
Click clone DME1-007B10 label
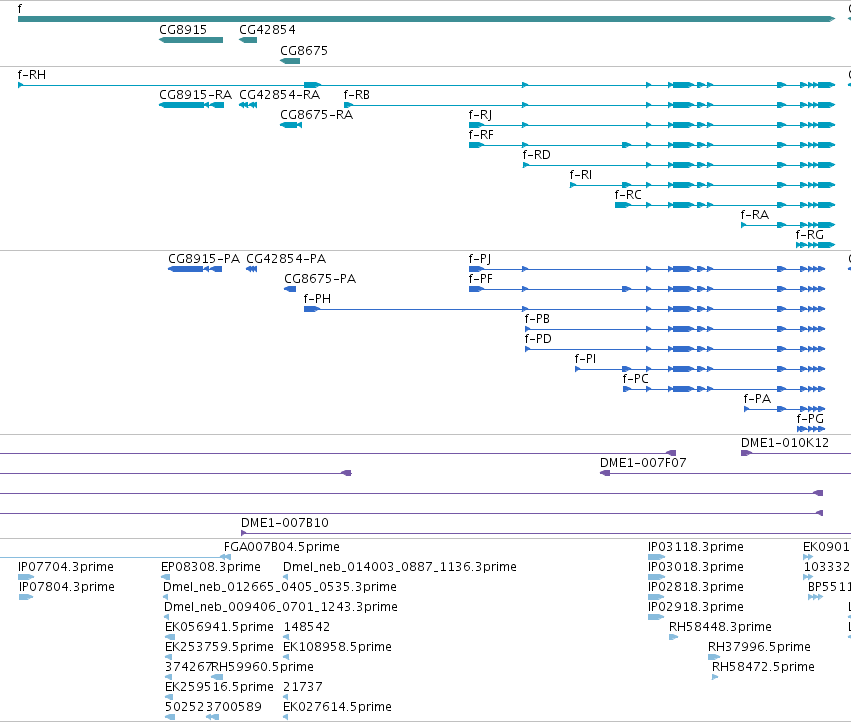click(285, 523)
